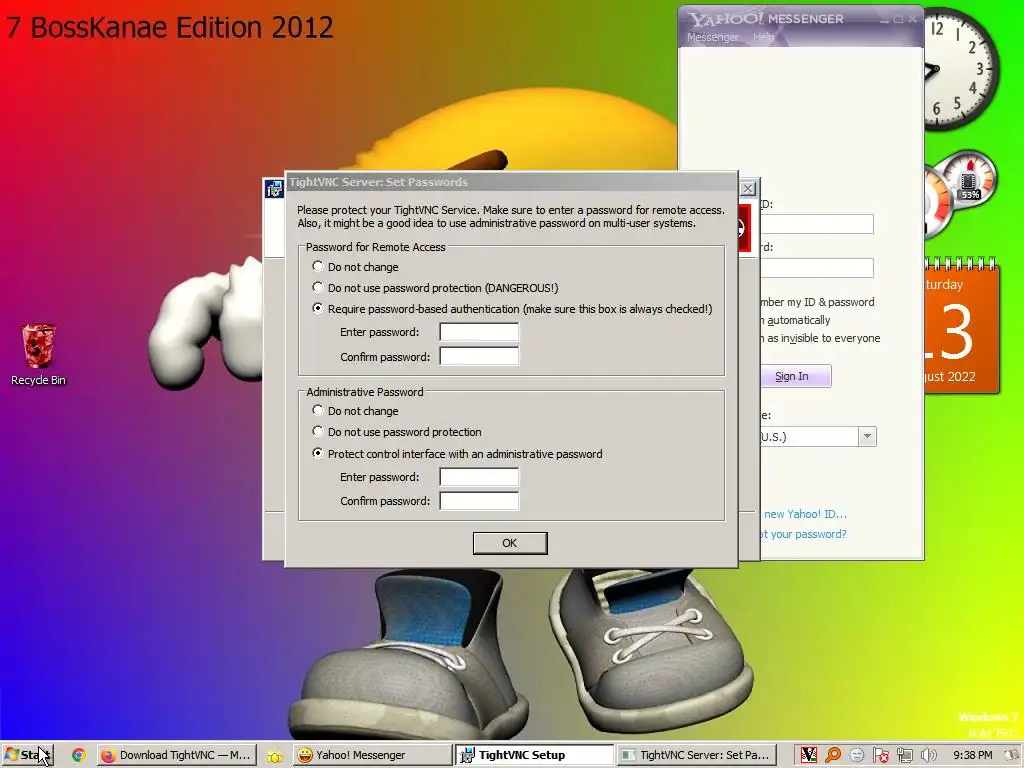Switch to TightVNC Server: Set Passwords taskbar button
This screenshot has height=768, width=1024.
pyautogui.click(x=697, y=755)
